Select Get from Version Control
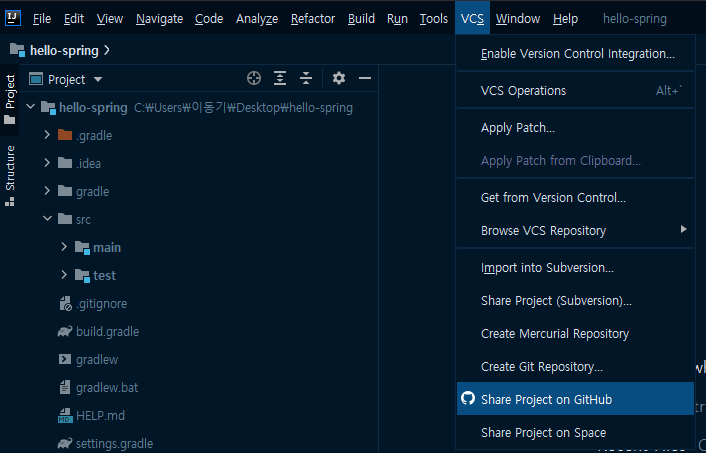706x453 pixels. pos(575,198)
